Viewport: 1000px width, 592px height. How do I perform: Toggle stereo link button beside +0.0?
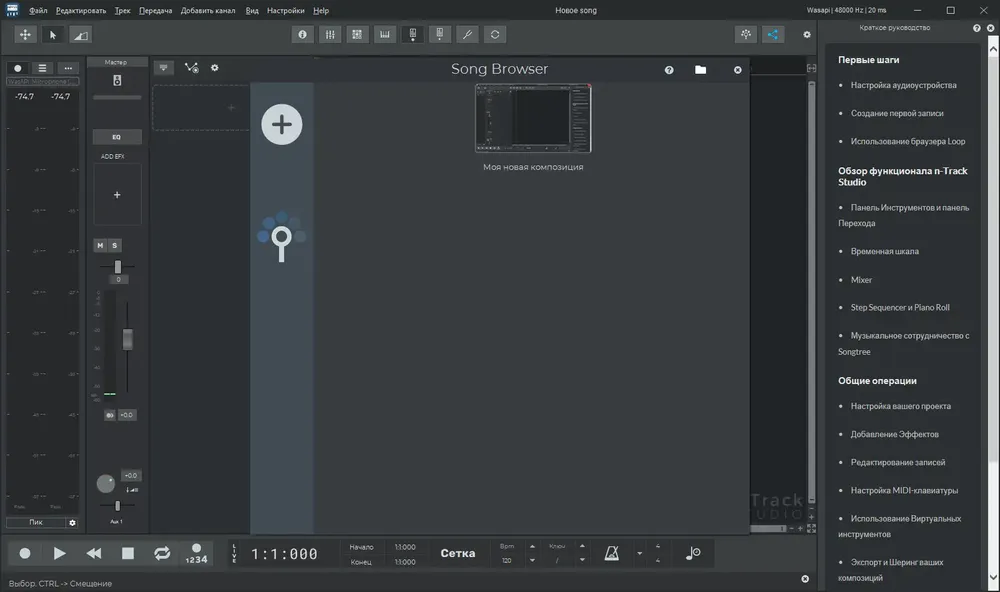click(110, 415)
